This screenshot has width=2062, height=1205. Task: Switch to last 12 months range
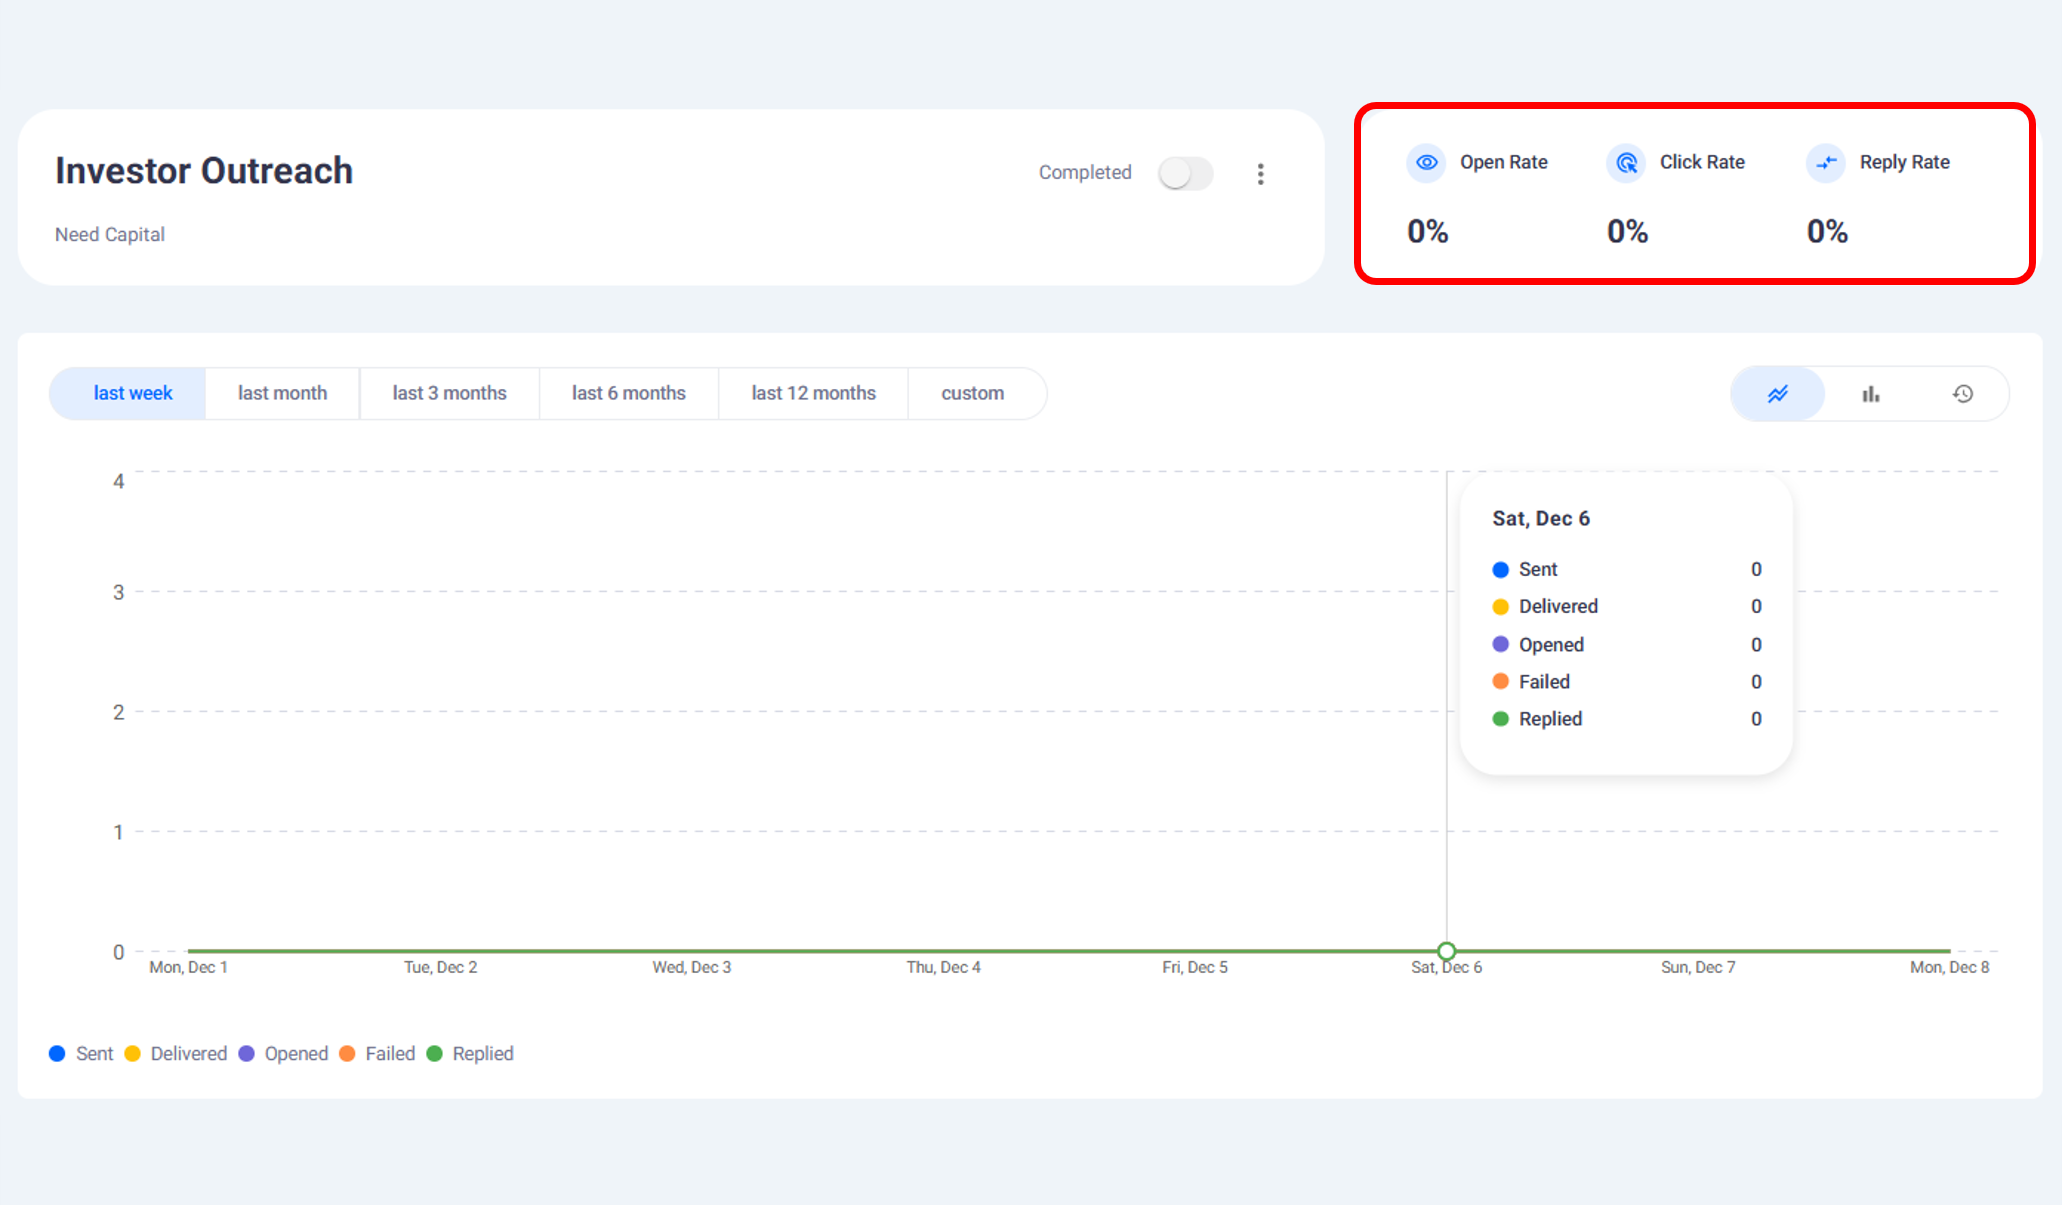click(813, 393)
